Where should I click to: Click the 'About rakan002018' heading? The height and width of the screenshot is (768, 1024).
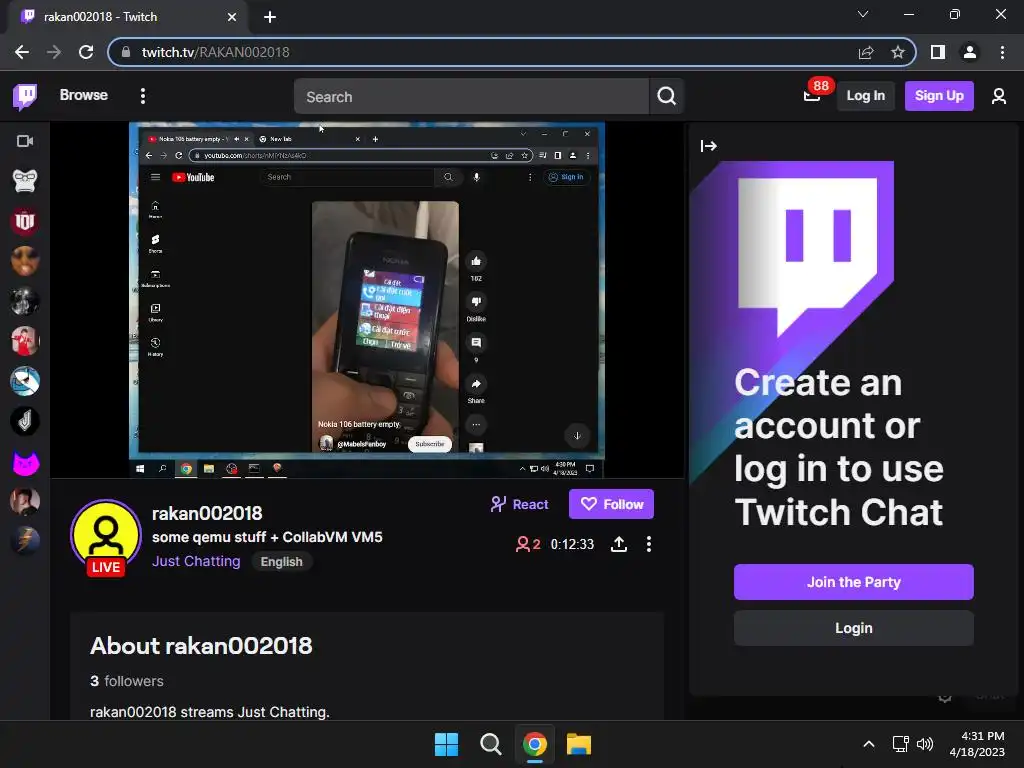click(201, 646)
